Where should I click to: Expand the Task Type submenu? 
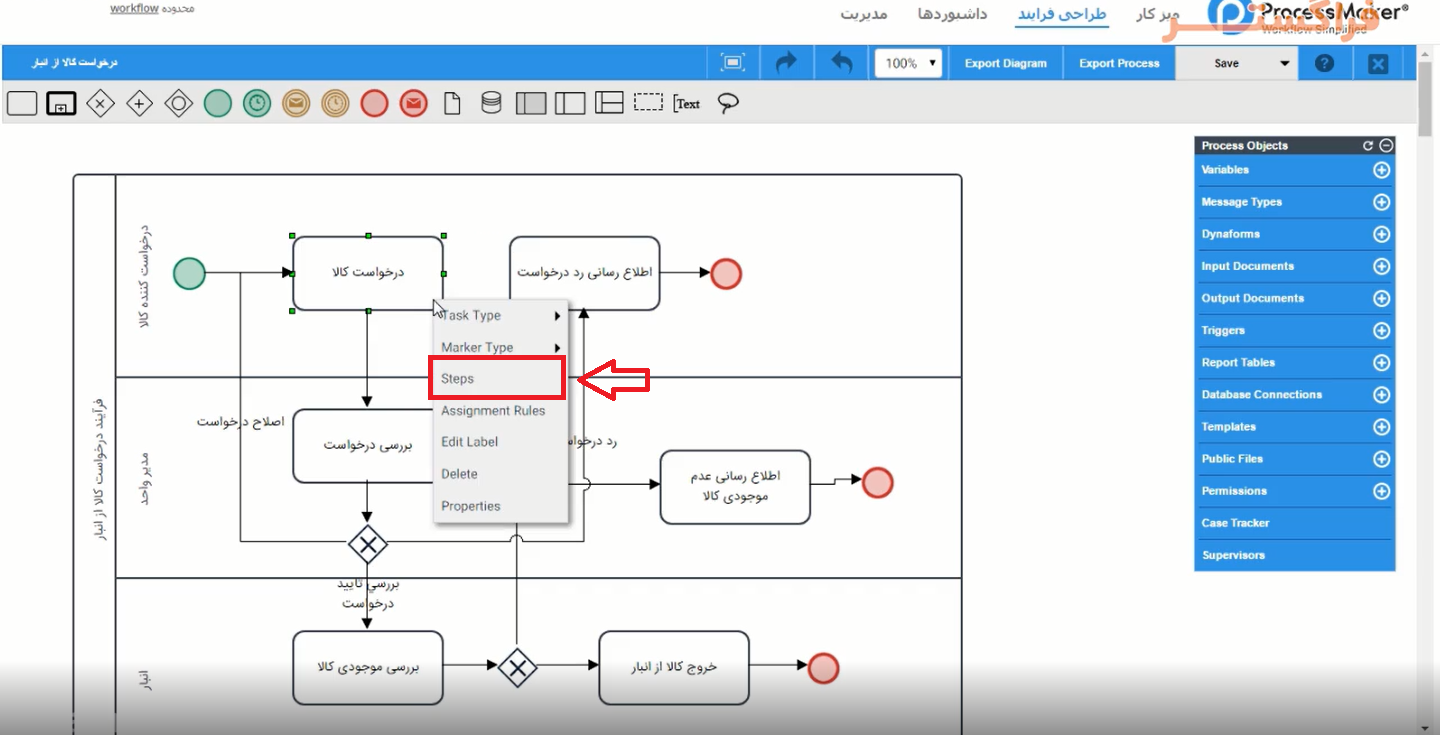point(500,316)
